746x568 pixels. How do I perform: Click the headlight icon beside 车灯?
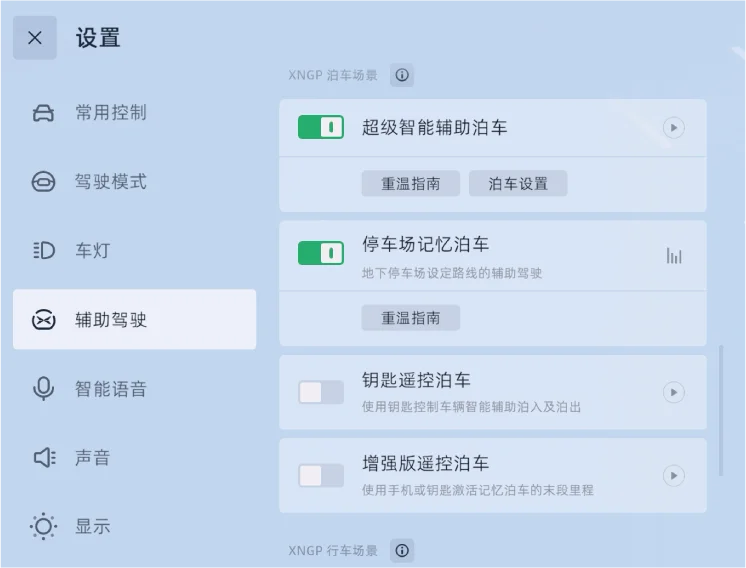pos(44,250)
